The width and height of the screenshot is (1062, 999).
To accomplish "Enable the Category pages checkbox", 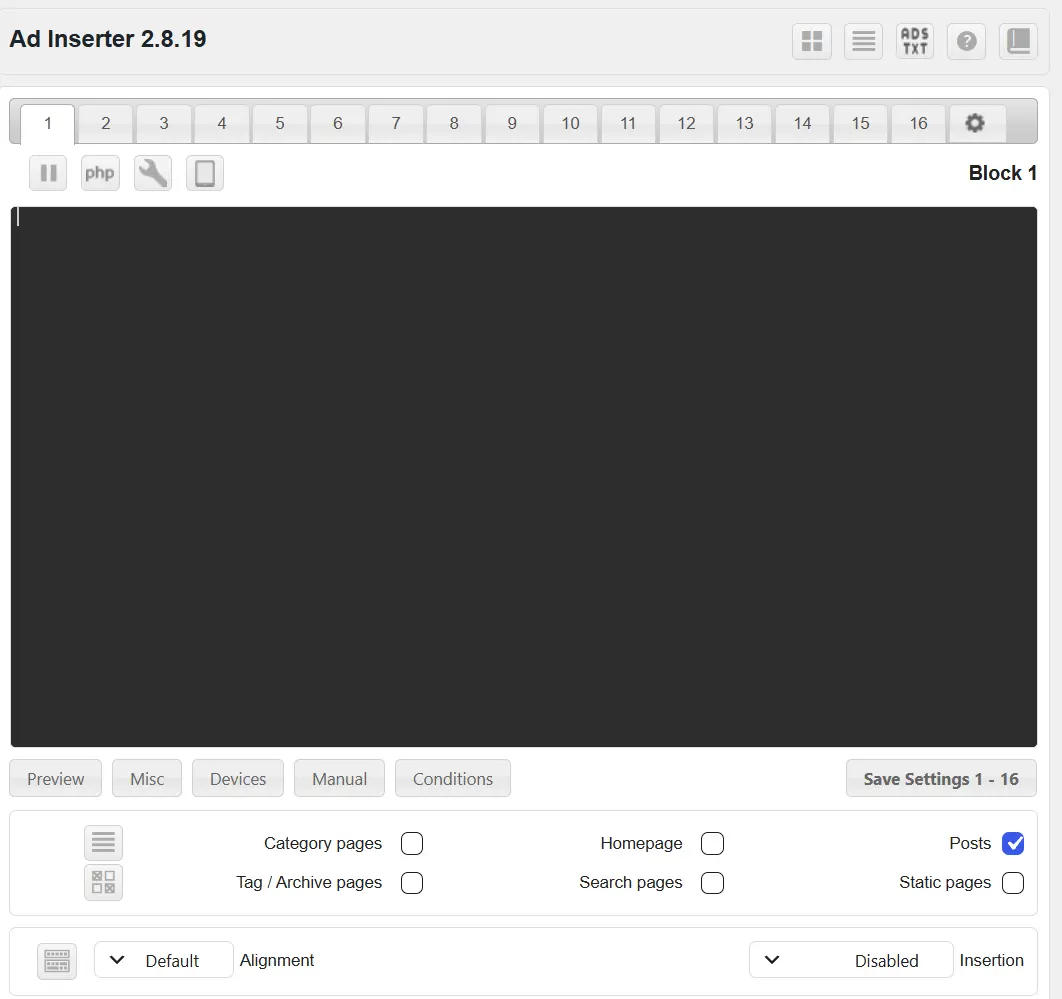I will click(412, 844).
